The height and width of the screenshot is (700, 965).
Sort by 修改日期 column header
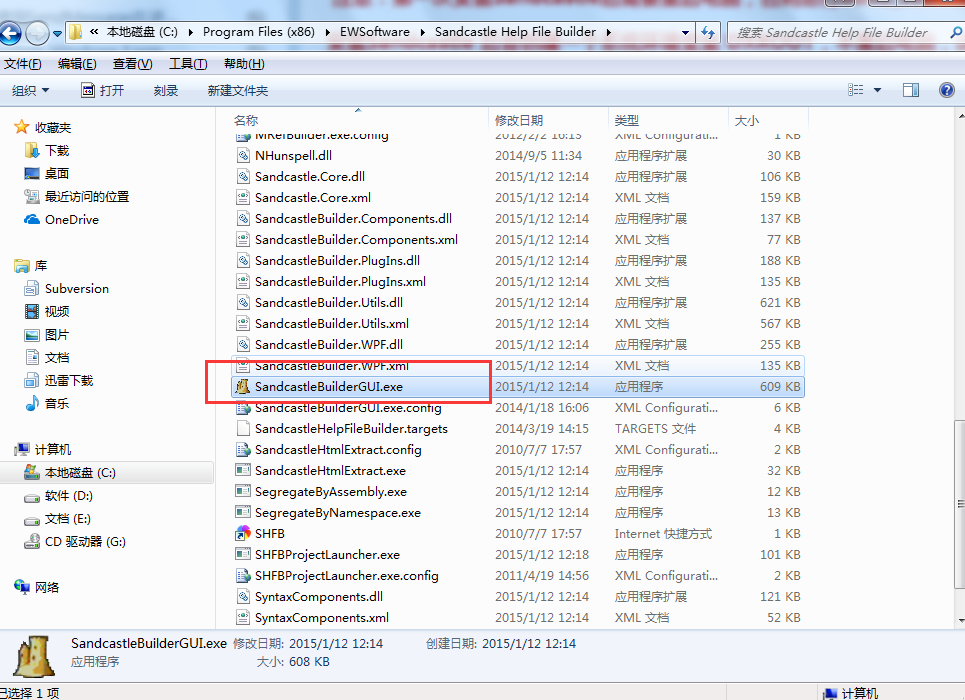click(549, 120)
